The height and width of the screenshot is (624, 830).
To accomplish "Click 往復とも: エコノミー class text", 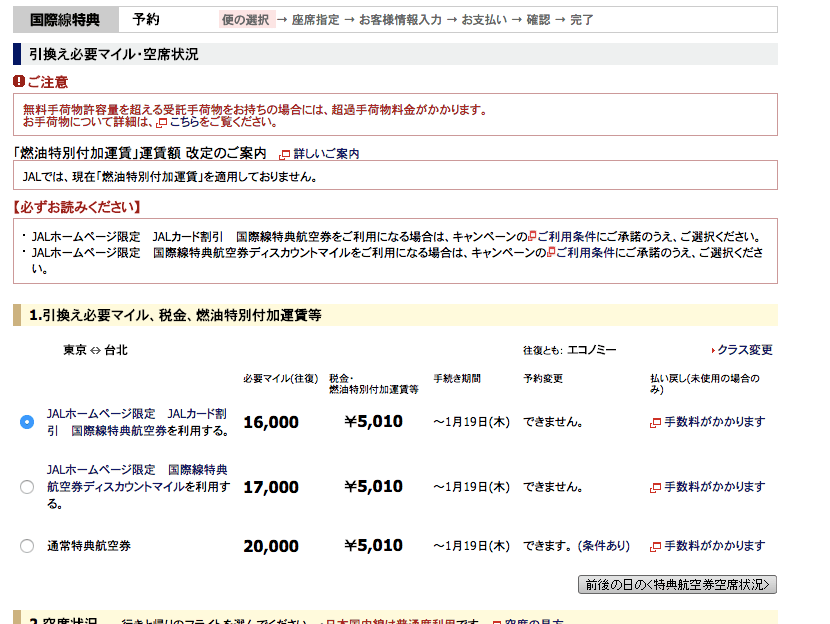I will click(x=570, y=350).
